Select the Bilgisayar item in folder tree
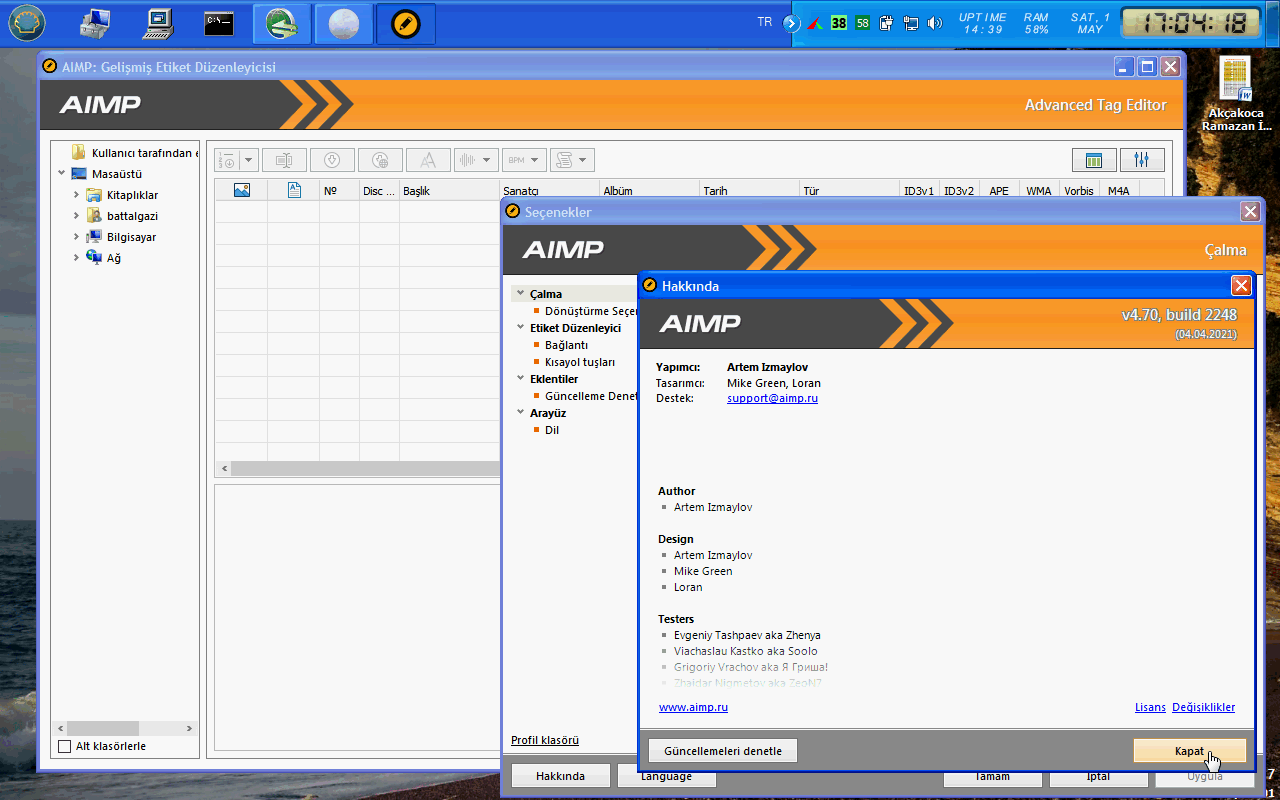 point(131,237)
